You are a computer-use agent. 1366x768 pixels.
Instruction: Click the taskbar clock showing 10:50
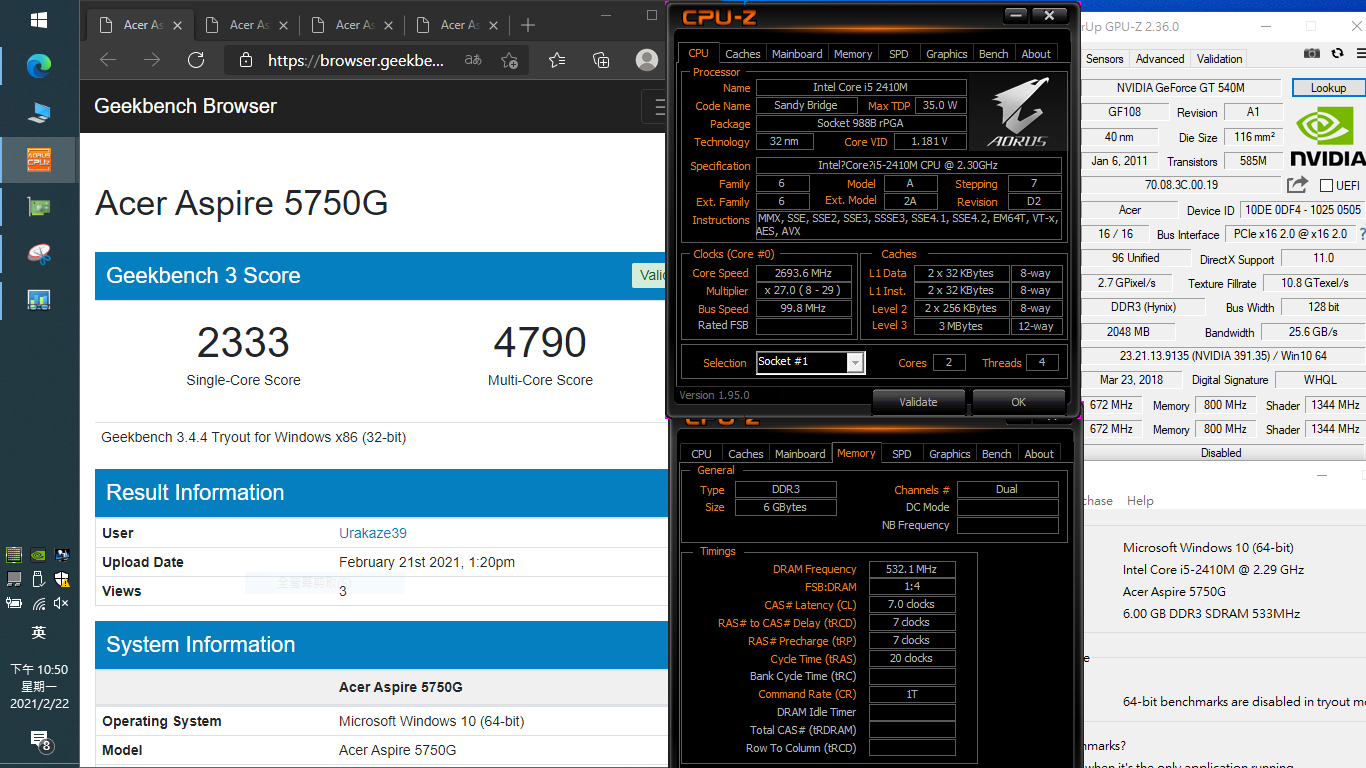point(39,686)
